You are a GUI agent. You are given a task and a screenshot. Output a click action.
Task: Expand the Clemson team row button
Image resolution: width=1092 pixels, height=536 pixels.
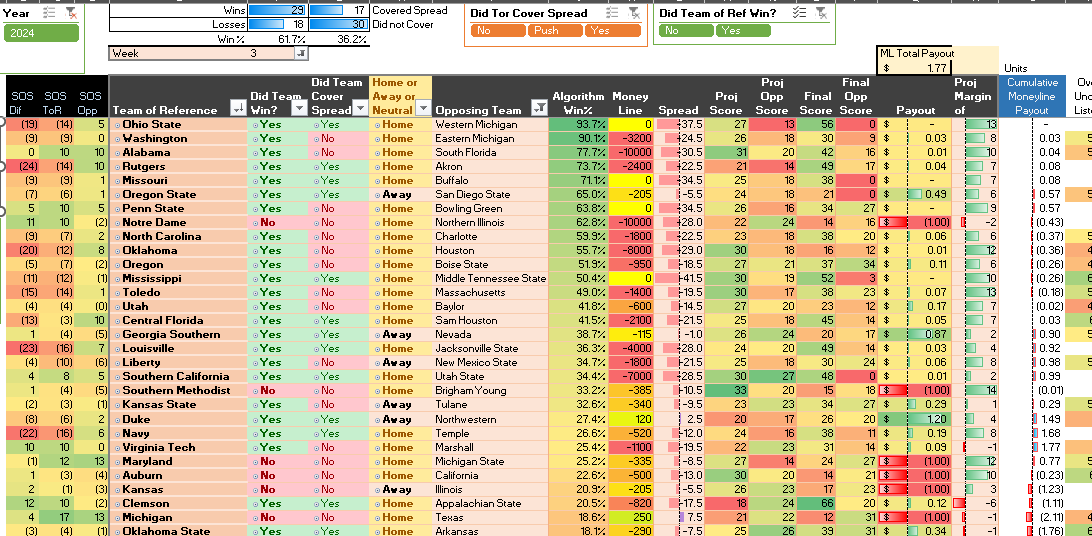118,503
